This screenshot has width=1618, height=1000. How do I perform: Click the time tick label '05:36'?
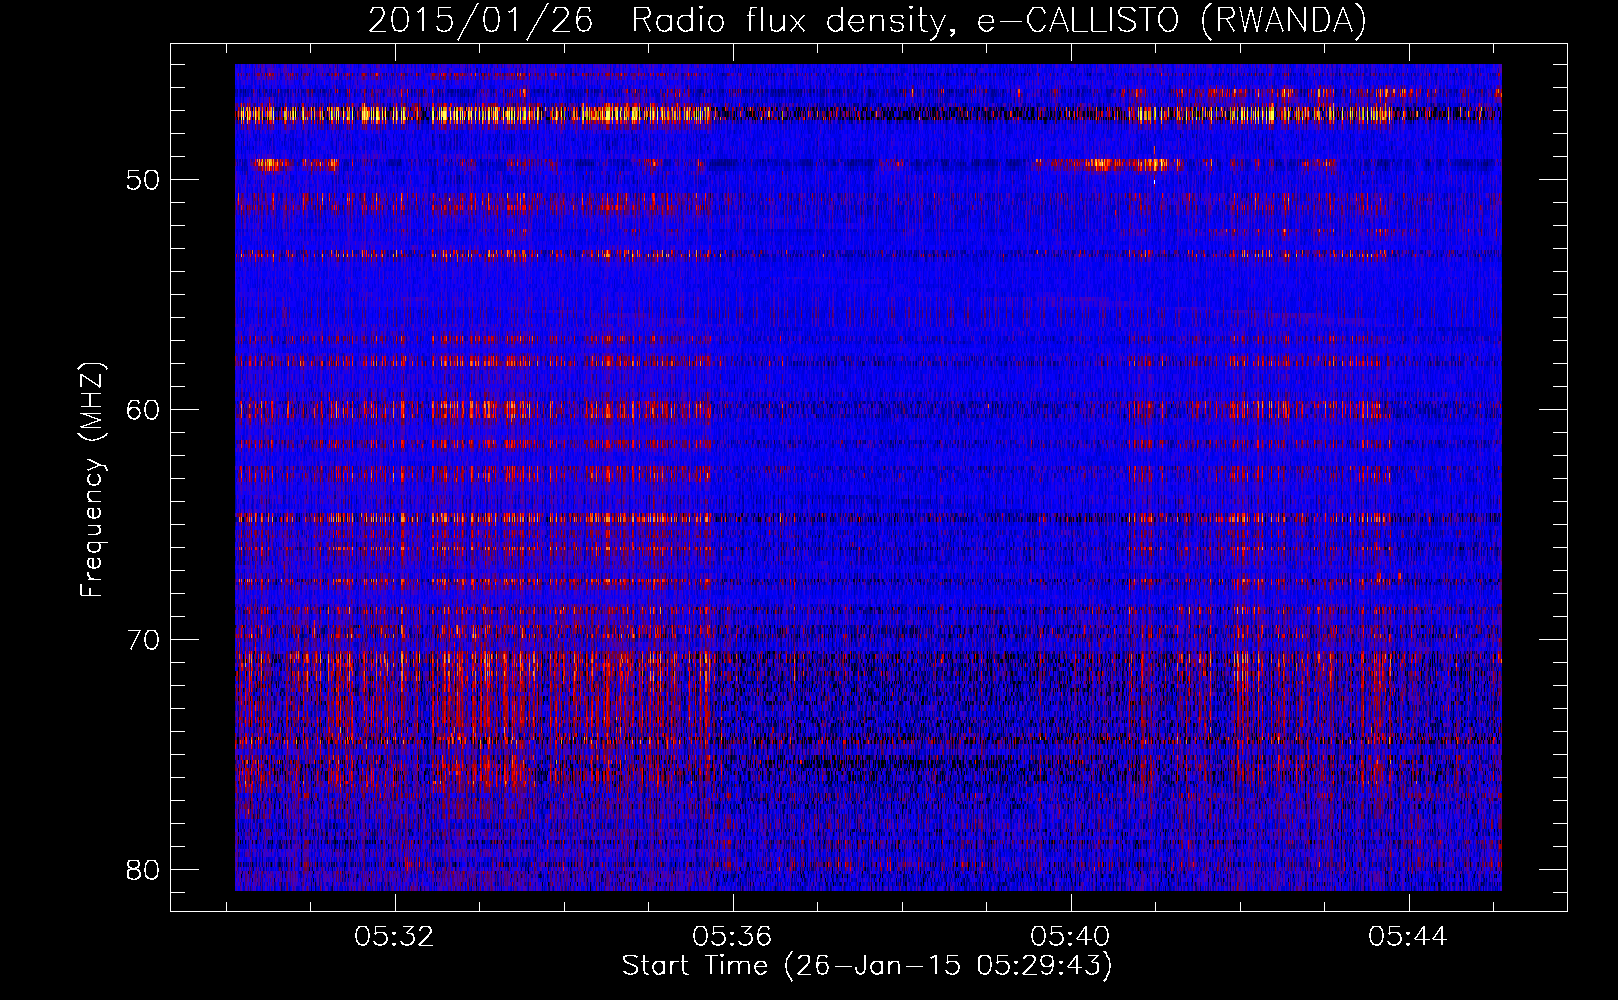pos(732,937)
